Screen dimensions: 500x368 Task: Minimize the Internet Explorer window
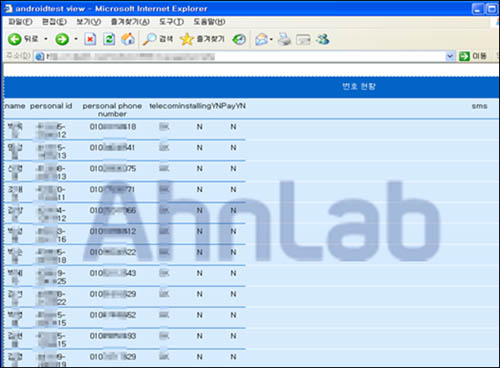click(478, 9)
